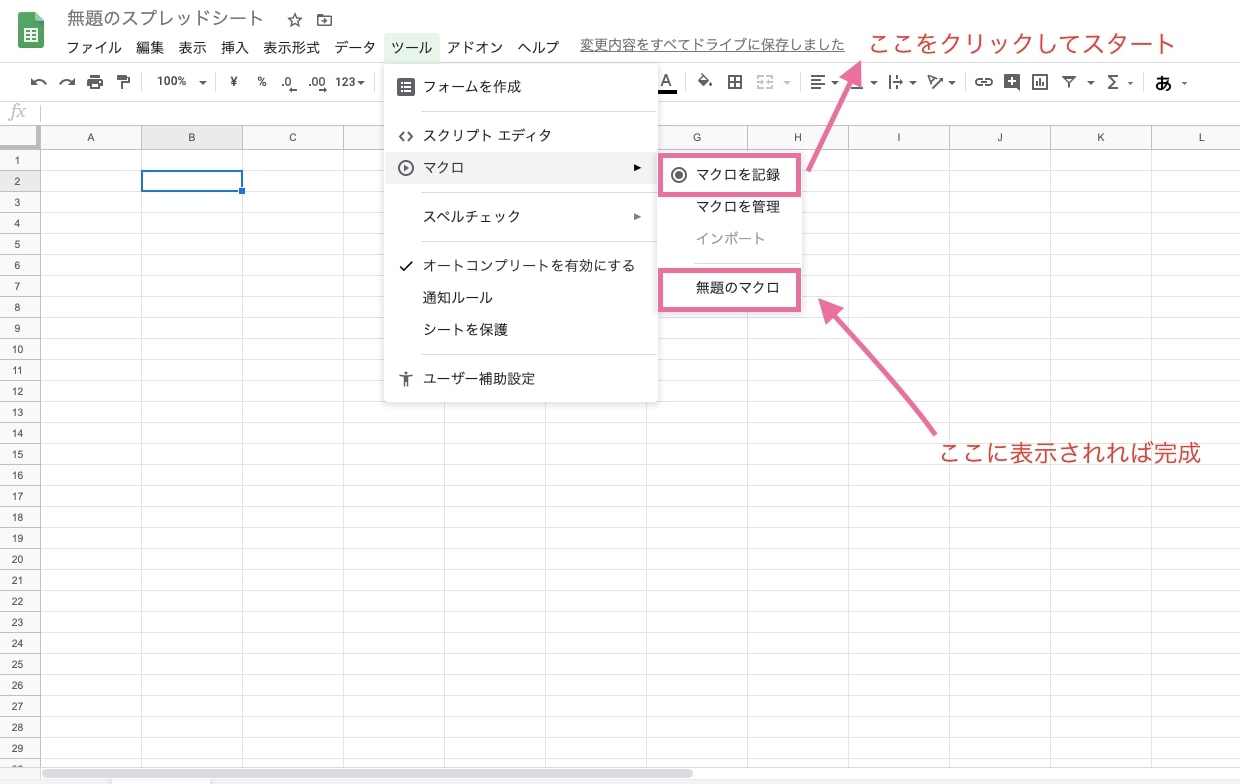Click the borders grid icon
The image size is (1240, 784).
click(735, 82)
